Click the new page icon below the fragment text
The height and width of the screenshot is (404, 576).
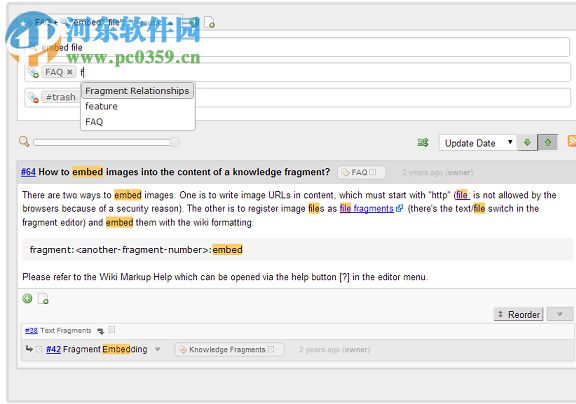coord(43,299)
